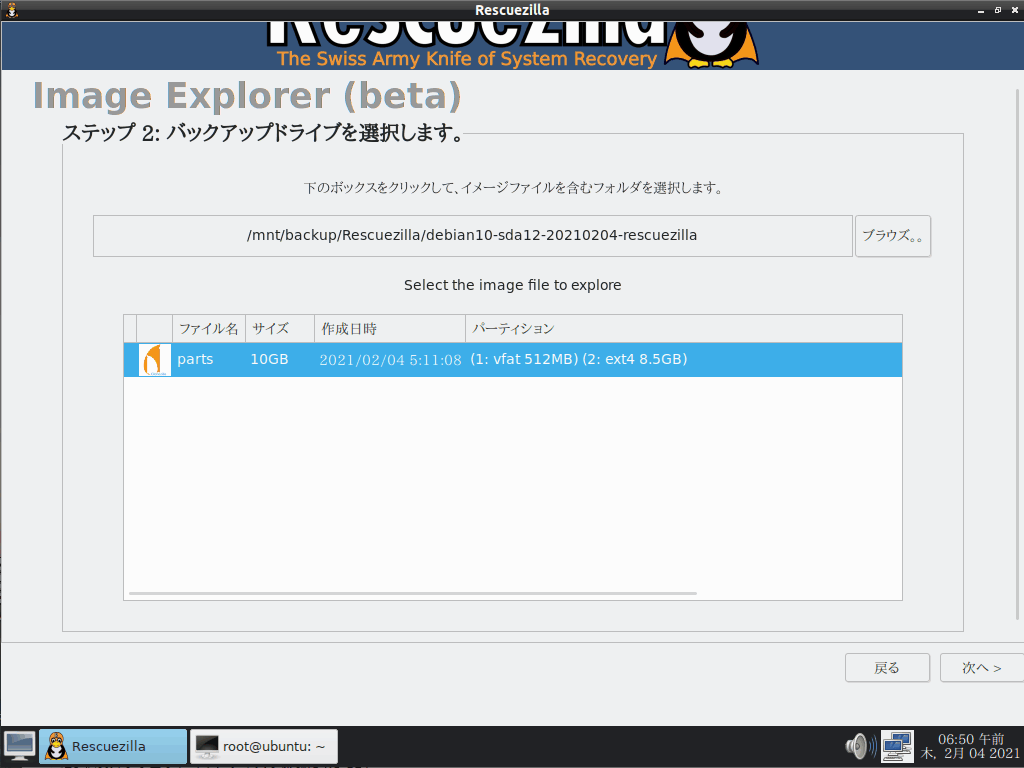Click the ブラウズ browse button
1024x768 pixels.
(x=893, y=236)
